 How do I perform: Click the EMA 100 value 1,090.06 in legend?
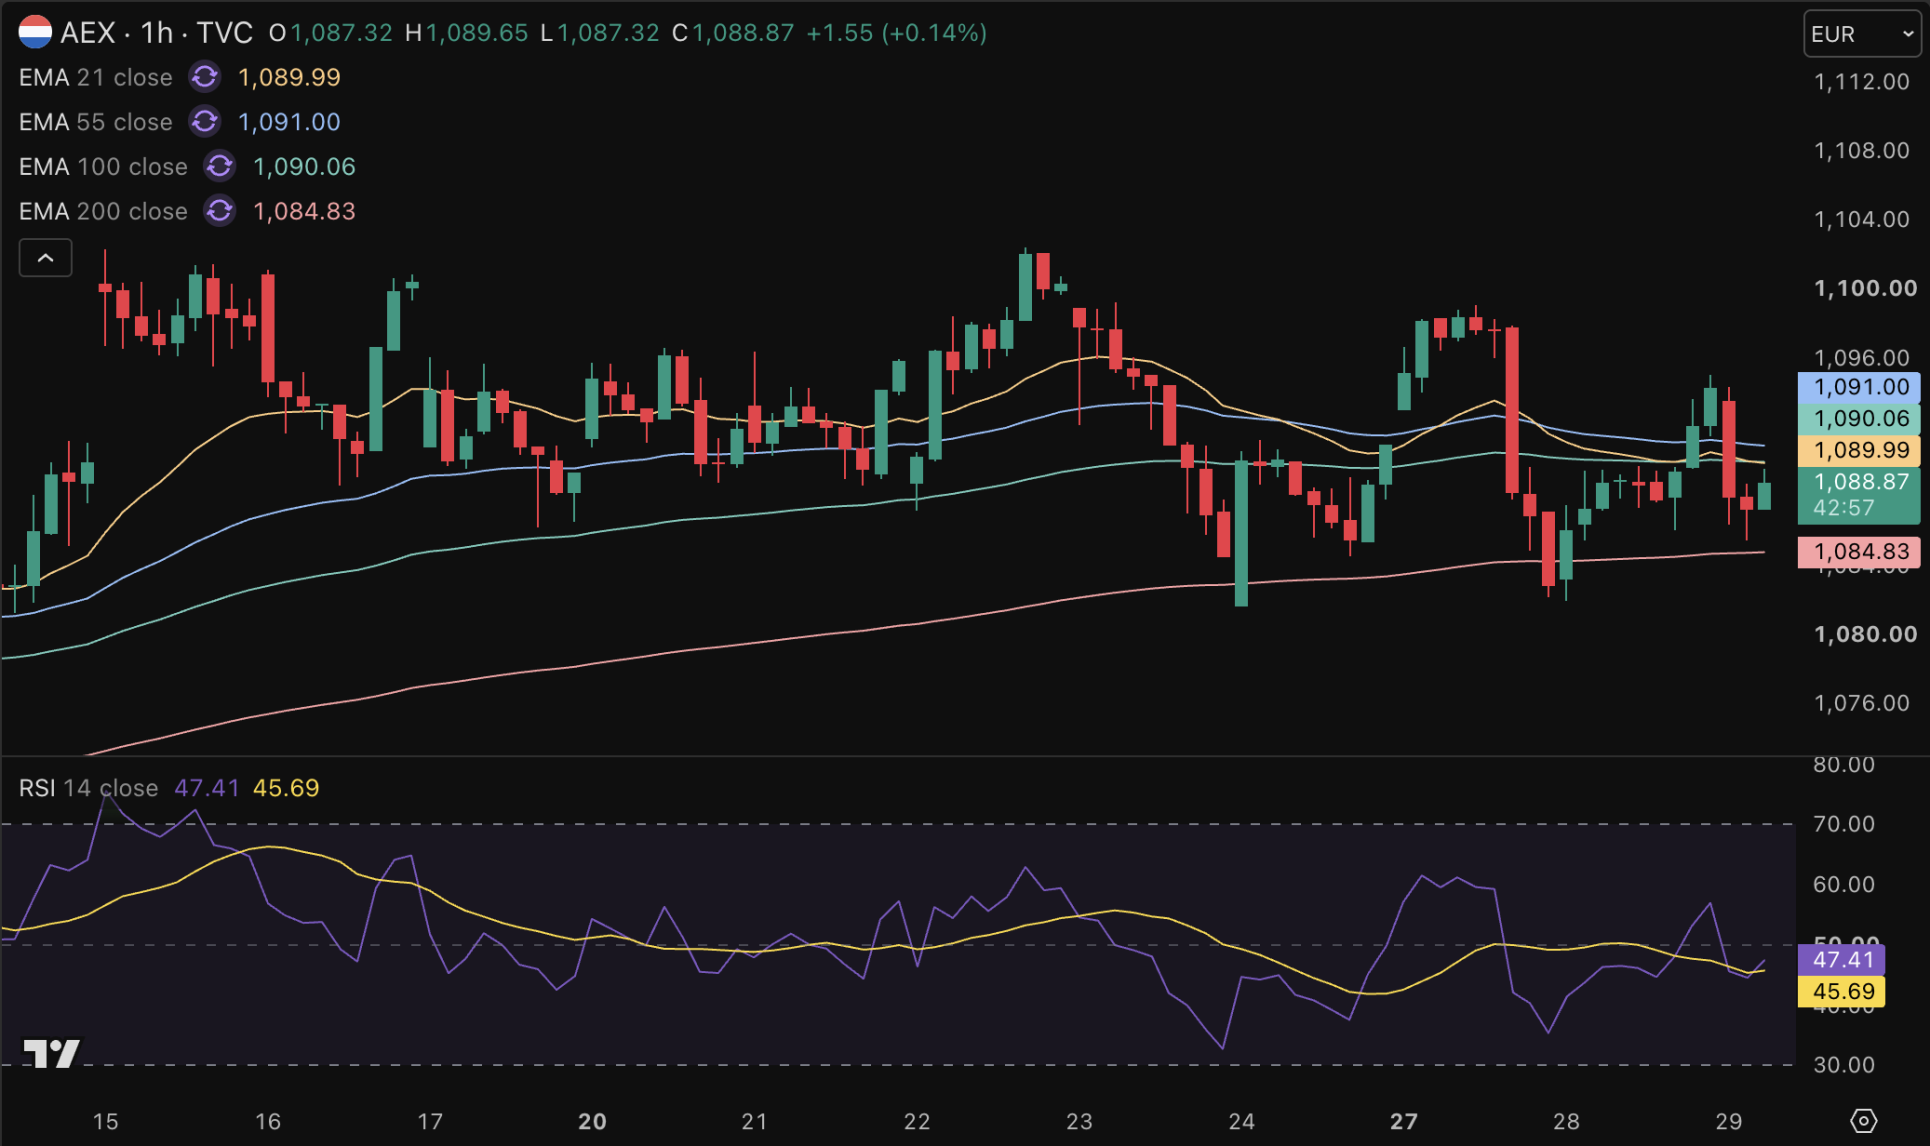click(x=304, y=166)
